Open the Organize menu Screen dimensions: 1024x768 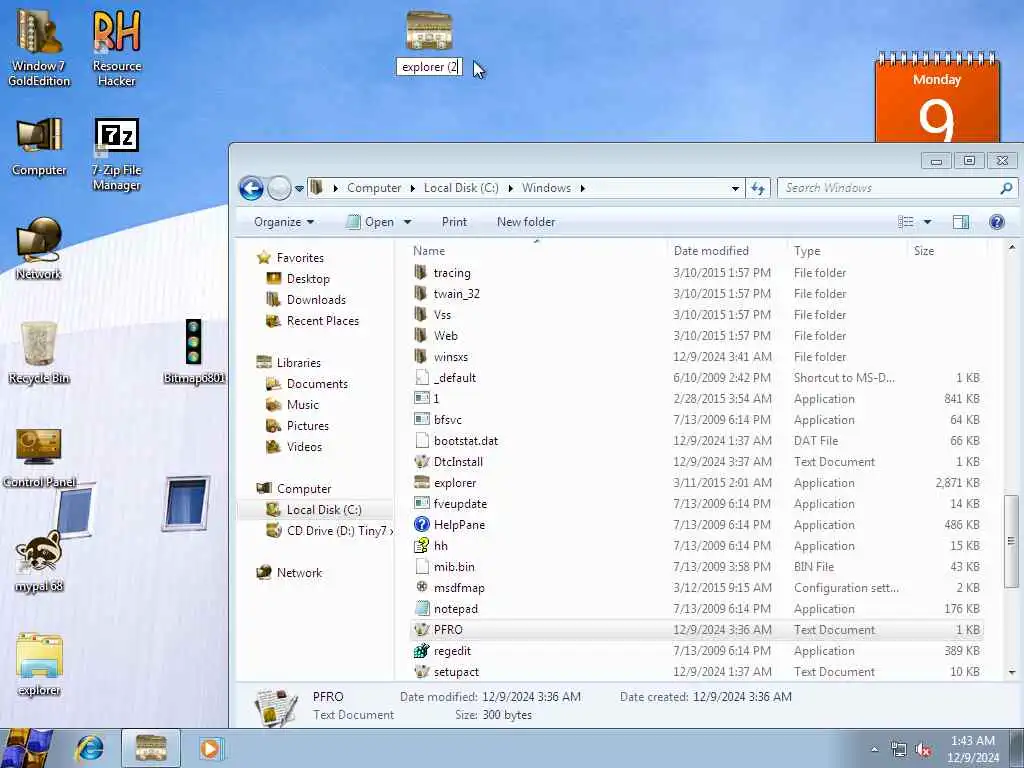283,222
